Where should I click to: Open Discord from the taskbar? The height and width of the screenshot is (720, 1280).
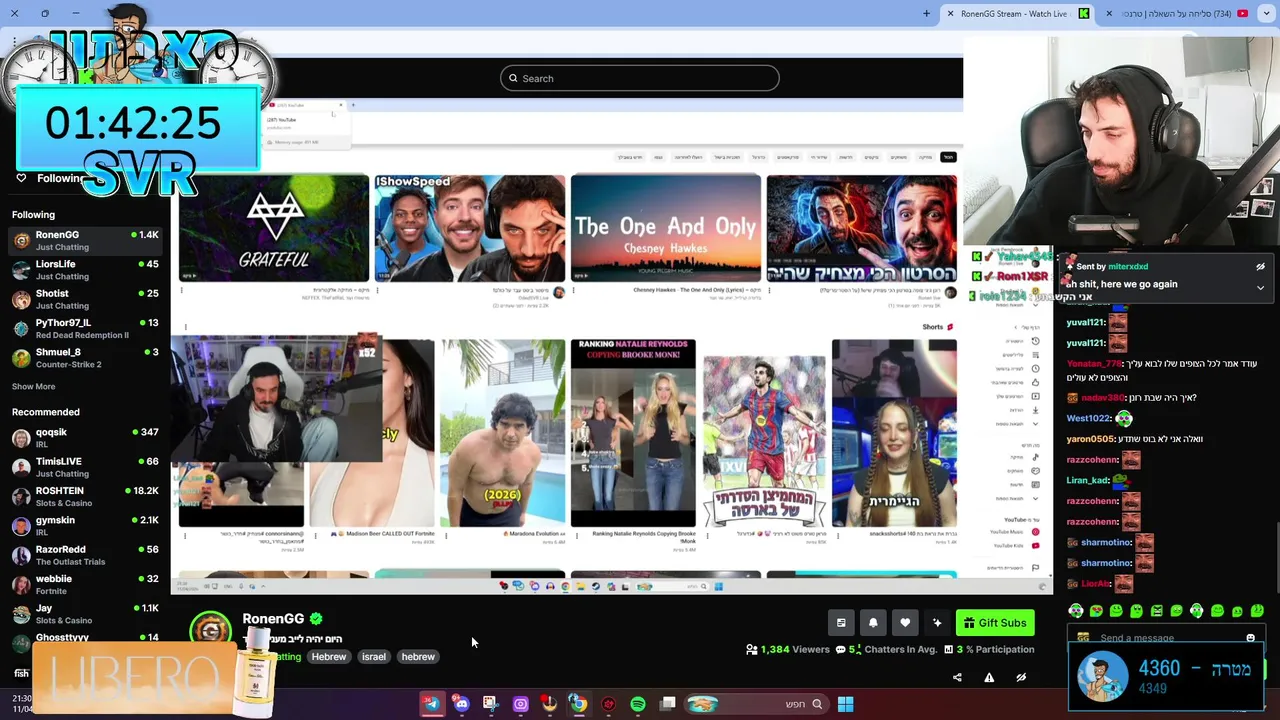tap(461, 704)
